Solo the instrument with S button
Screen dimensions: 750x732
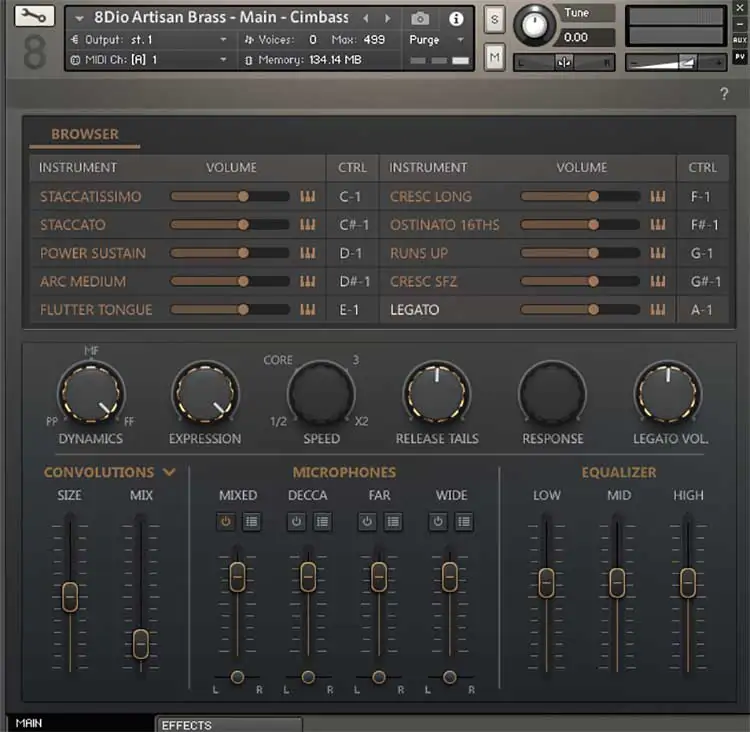pos(494,20)
